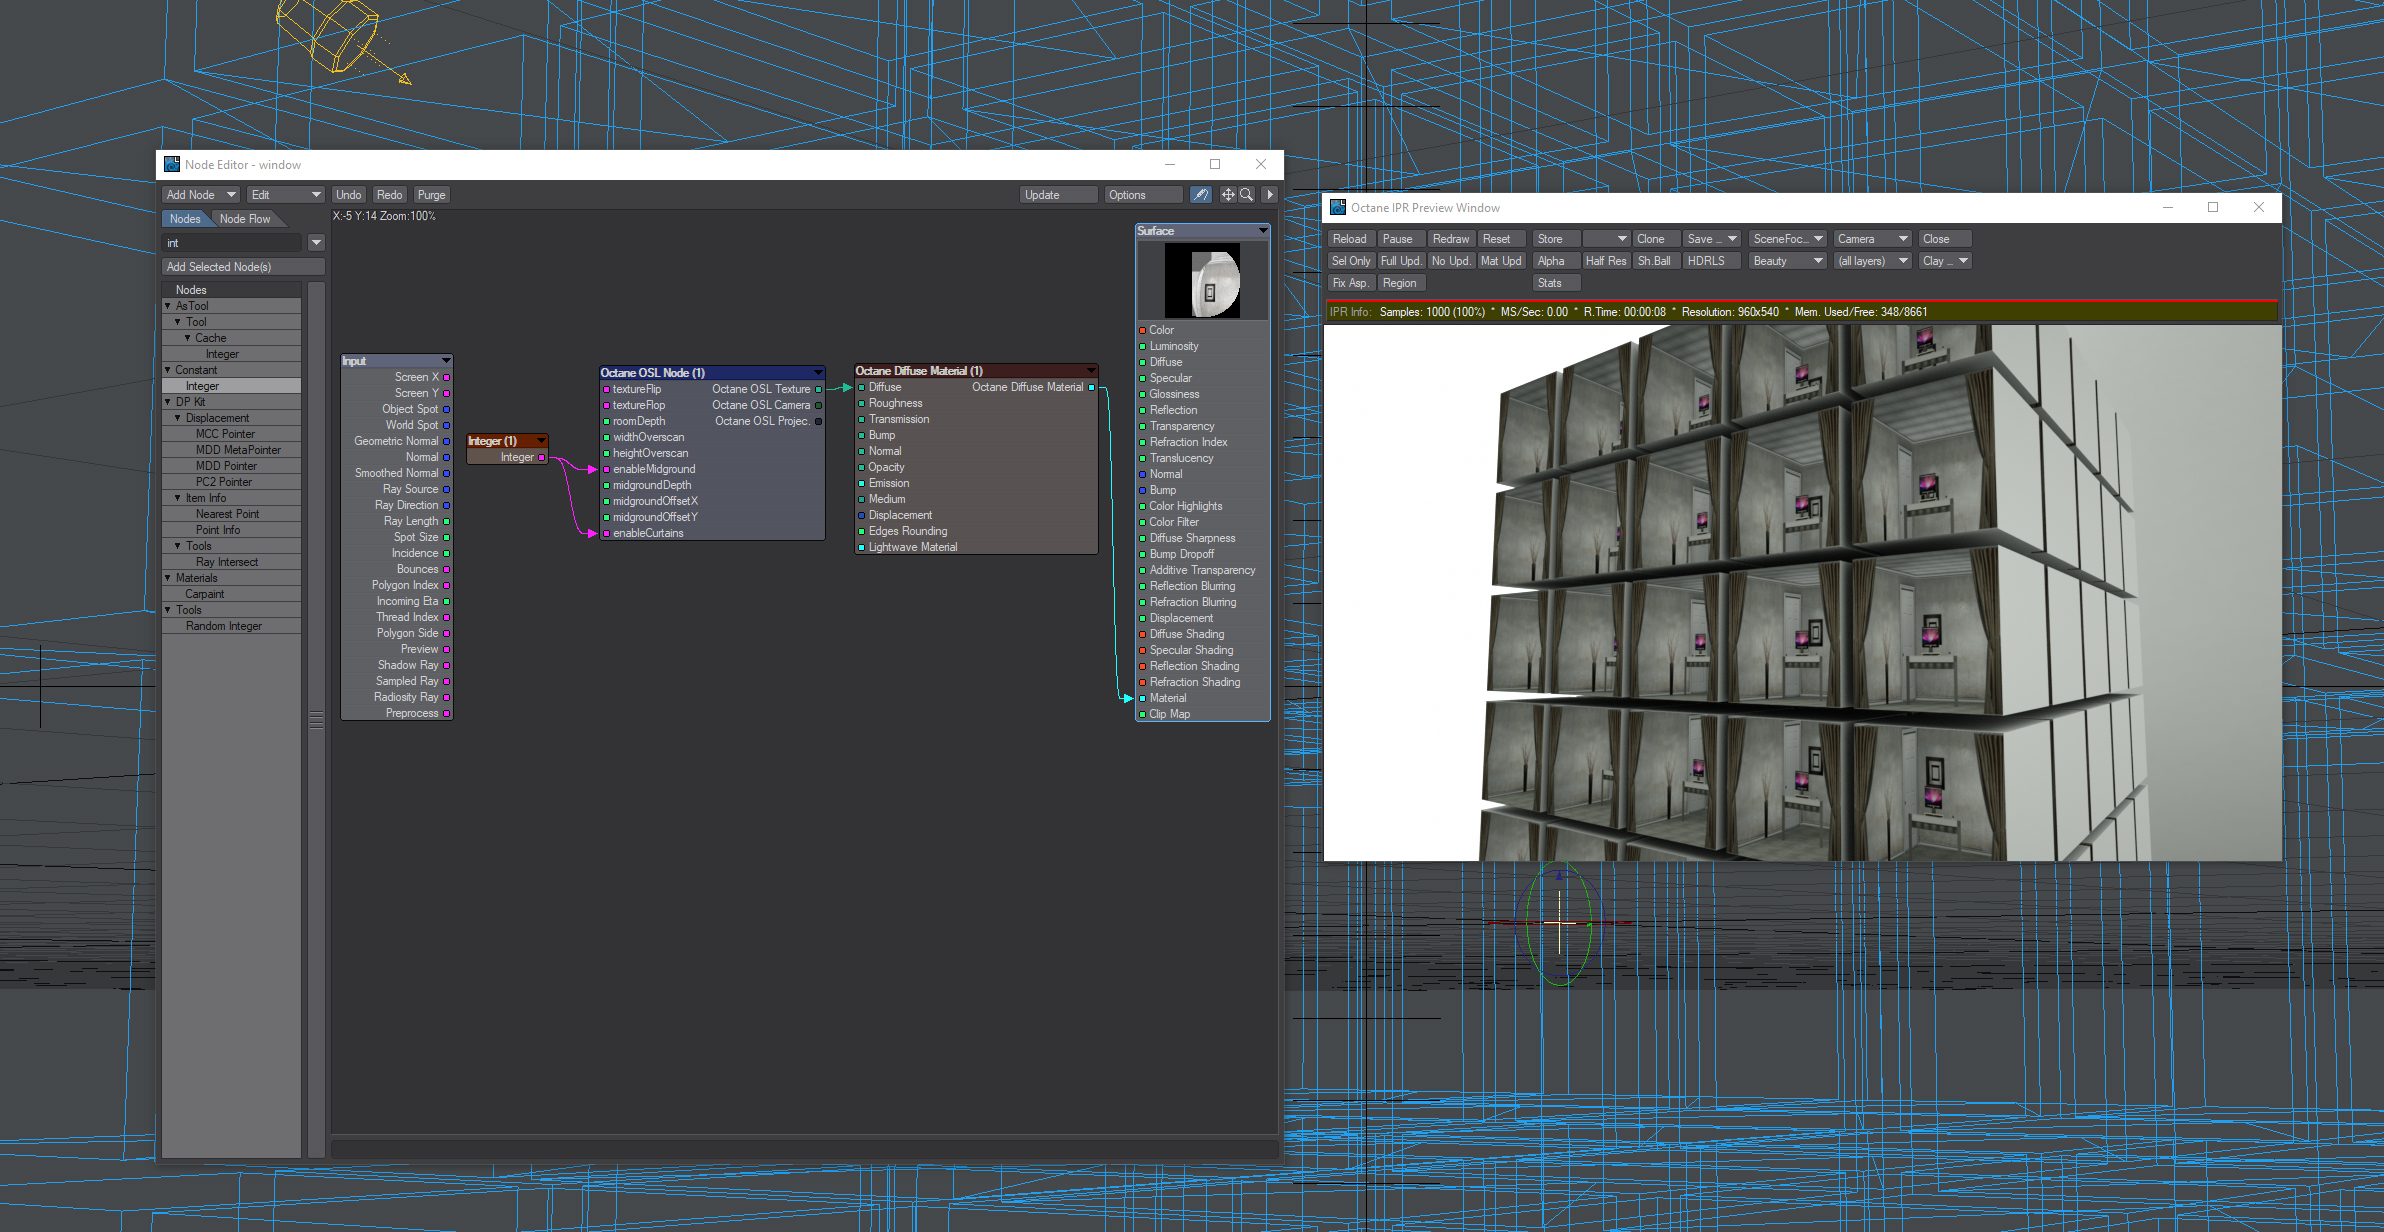Image resolution: width=2384 pixels, height=1232 pixels.
Task: Select Random Integer in the nodes list
Action: coord(224,626)
